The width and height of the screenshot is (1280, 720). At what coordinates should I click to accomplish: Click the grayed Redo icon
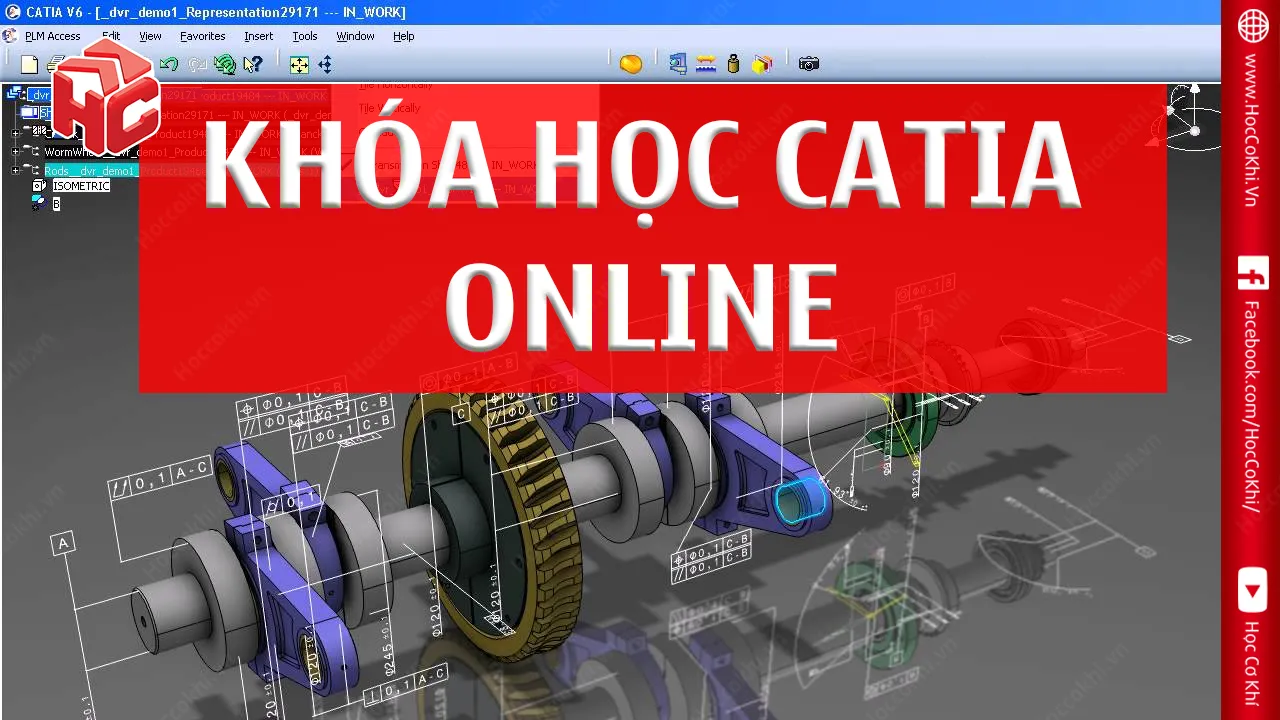197,65
